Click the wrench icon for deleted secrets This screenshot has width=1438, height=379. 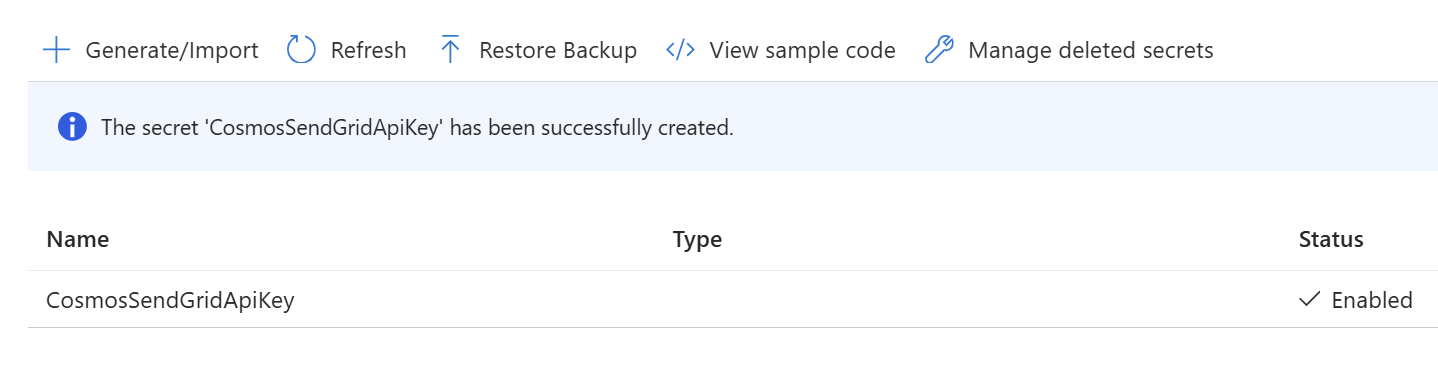pyautogui.click(x=939, y=50)
